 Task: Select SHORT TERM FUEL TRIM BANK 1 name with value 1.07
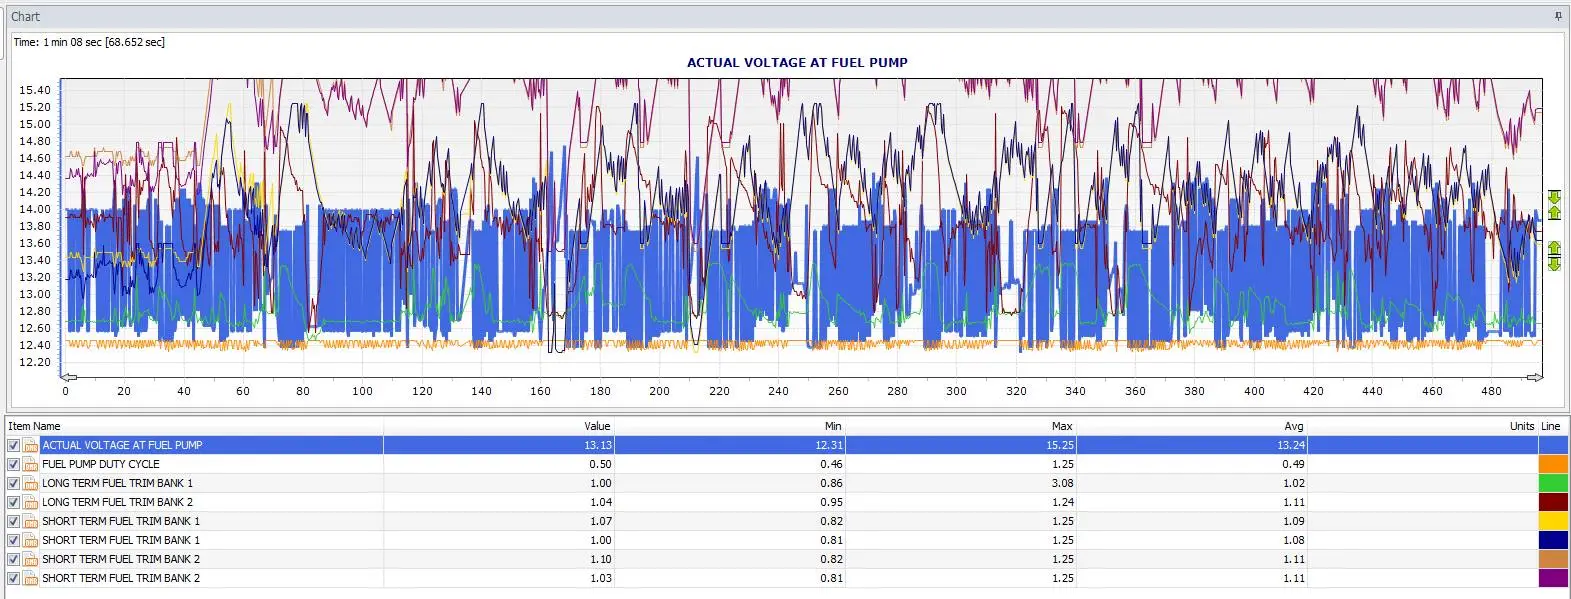tap(121, 522)
